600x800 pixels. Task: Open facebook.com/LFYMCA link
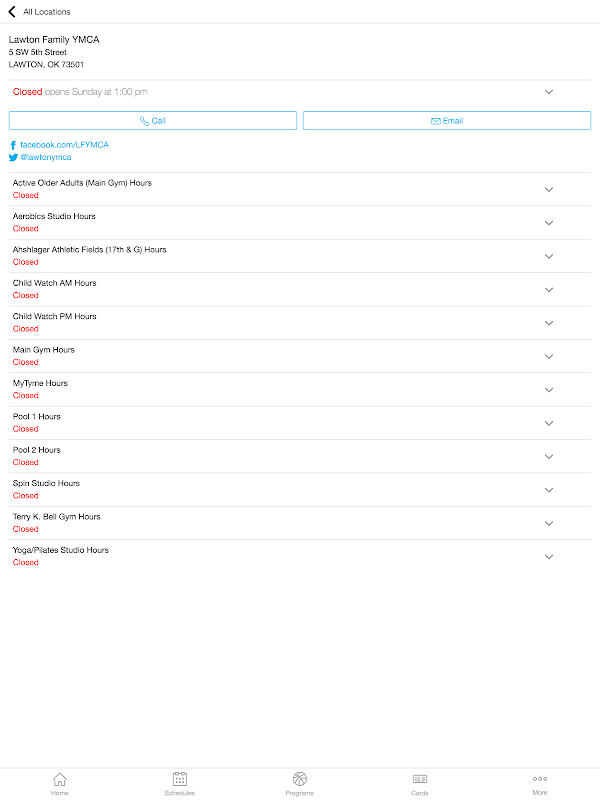[x=64, y=145]
